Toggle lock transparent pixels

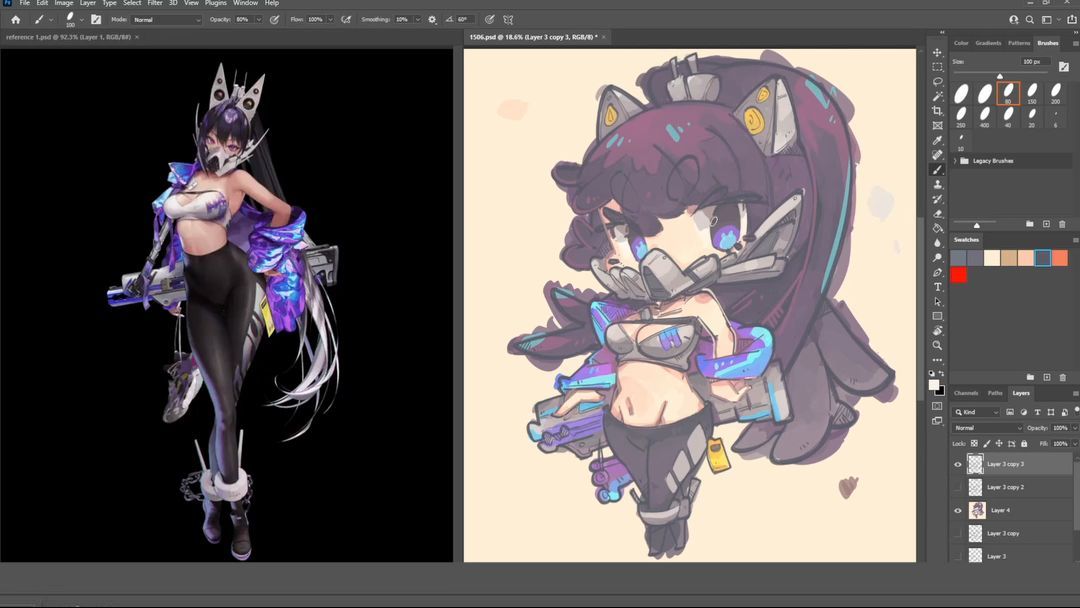pos(974,443)
